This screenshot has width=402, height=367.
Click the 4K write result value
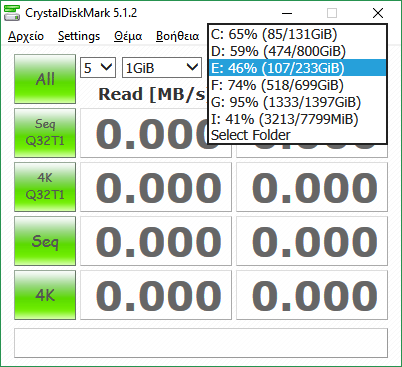312,295
